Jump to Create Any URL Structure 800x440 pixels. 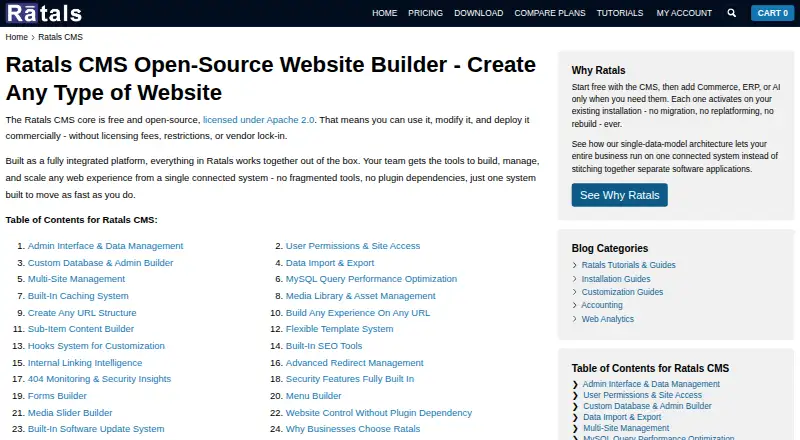coord(82,313)
